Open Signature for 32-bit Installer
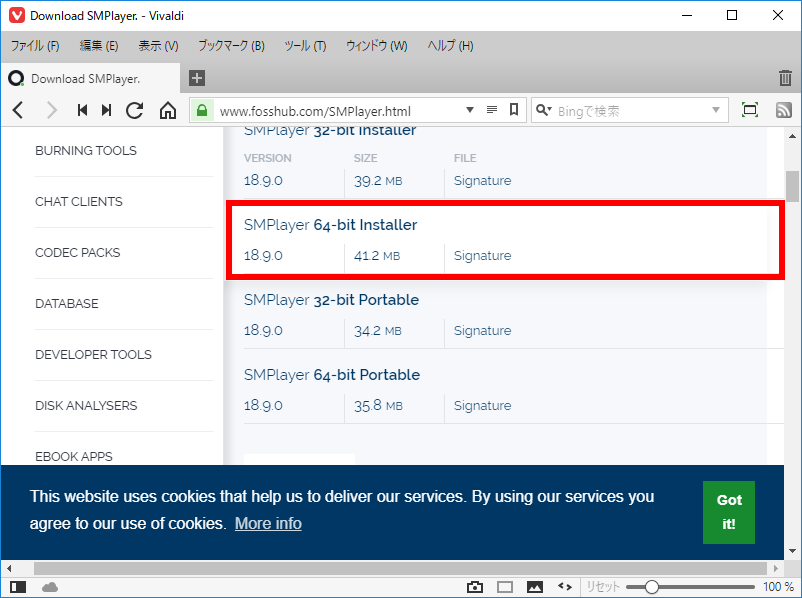Image resolution: width=802 pixels, height=598 pixels. pos(482,181)
